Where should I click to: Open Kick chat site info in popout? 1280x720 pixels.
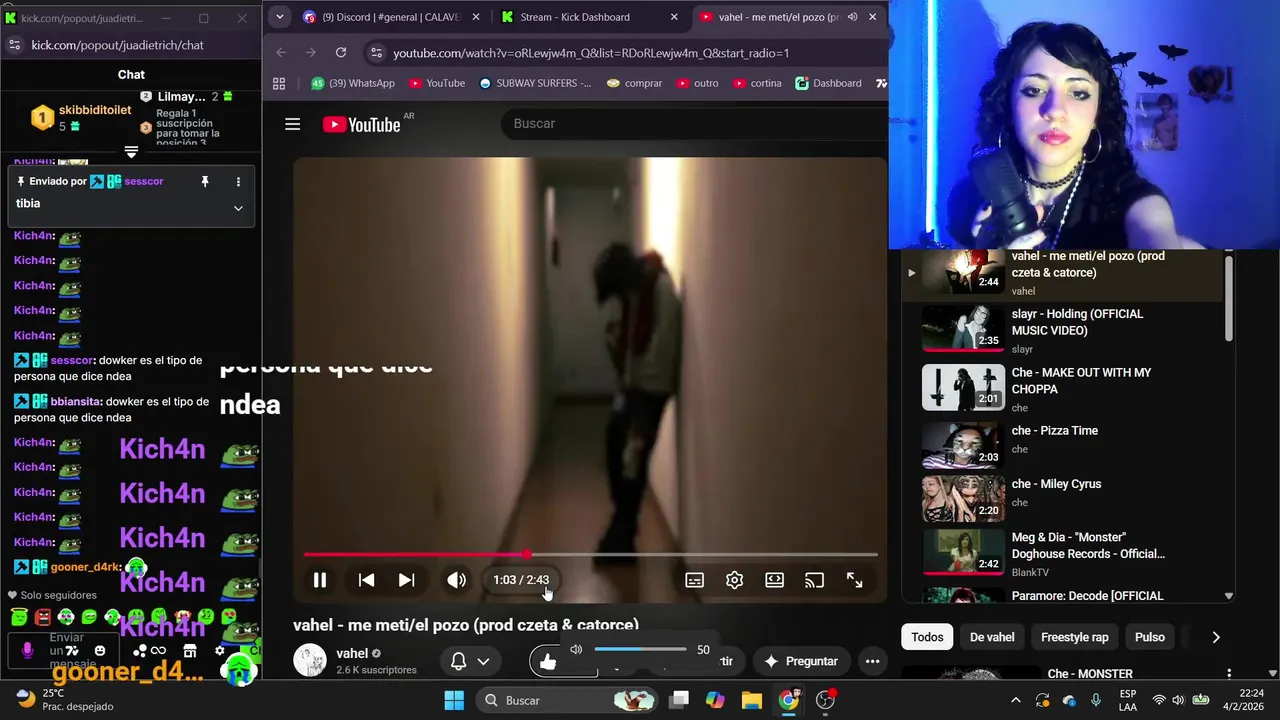point(14,45)
